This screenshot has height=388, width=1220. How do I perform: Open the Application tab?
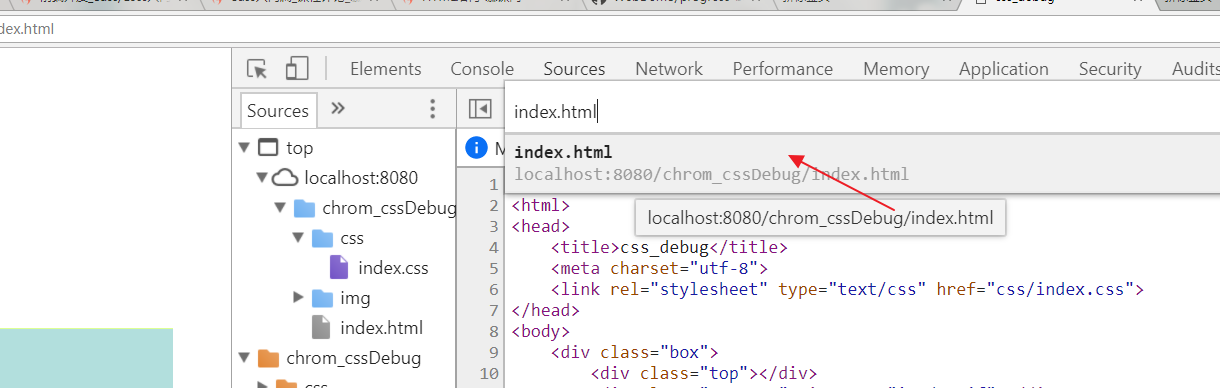click(x=1003, y=69)
